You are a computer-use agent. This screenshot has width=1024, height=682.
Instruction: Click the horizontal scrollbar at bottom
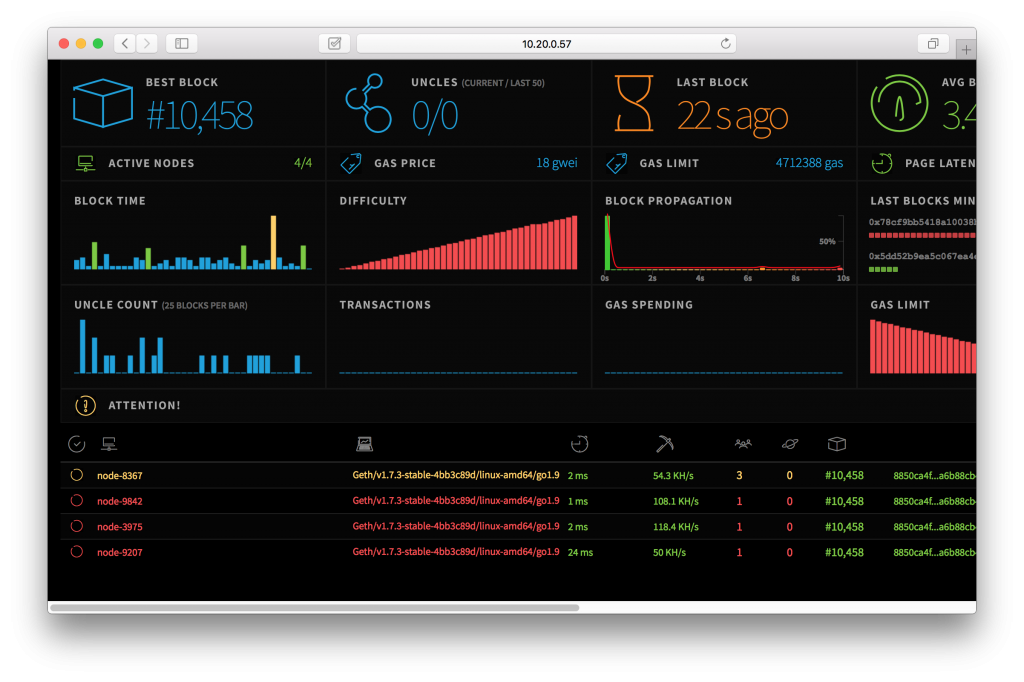315,608
